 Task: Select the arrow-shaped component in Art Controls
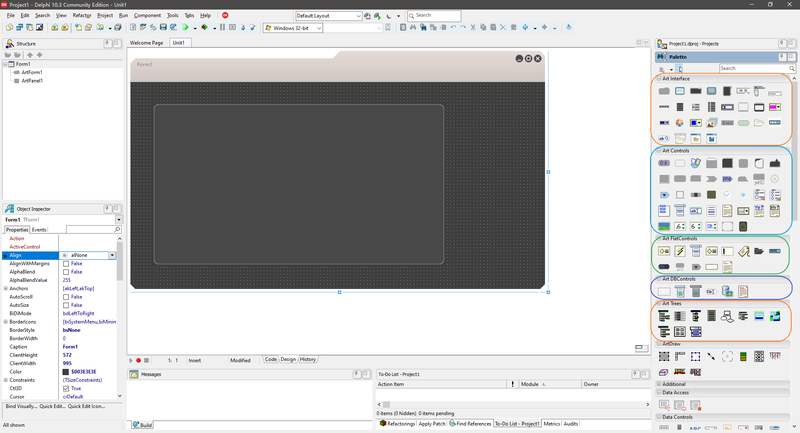tap(711, 179)
